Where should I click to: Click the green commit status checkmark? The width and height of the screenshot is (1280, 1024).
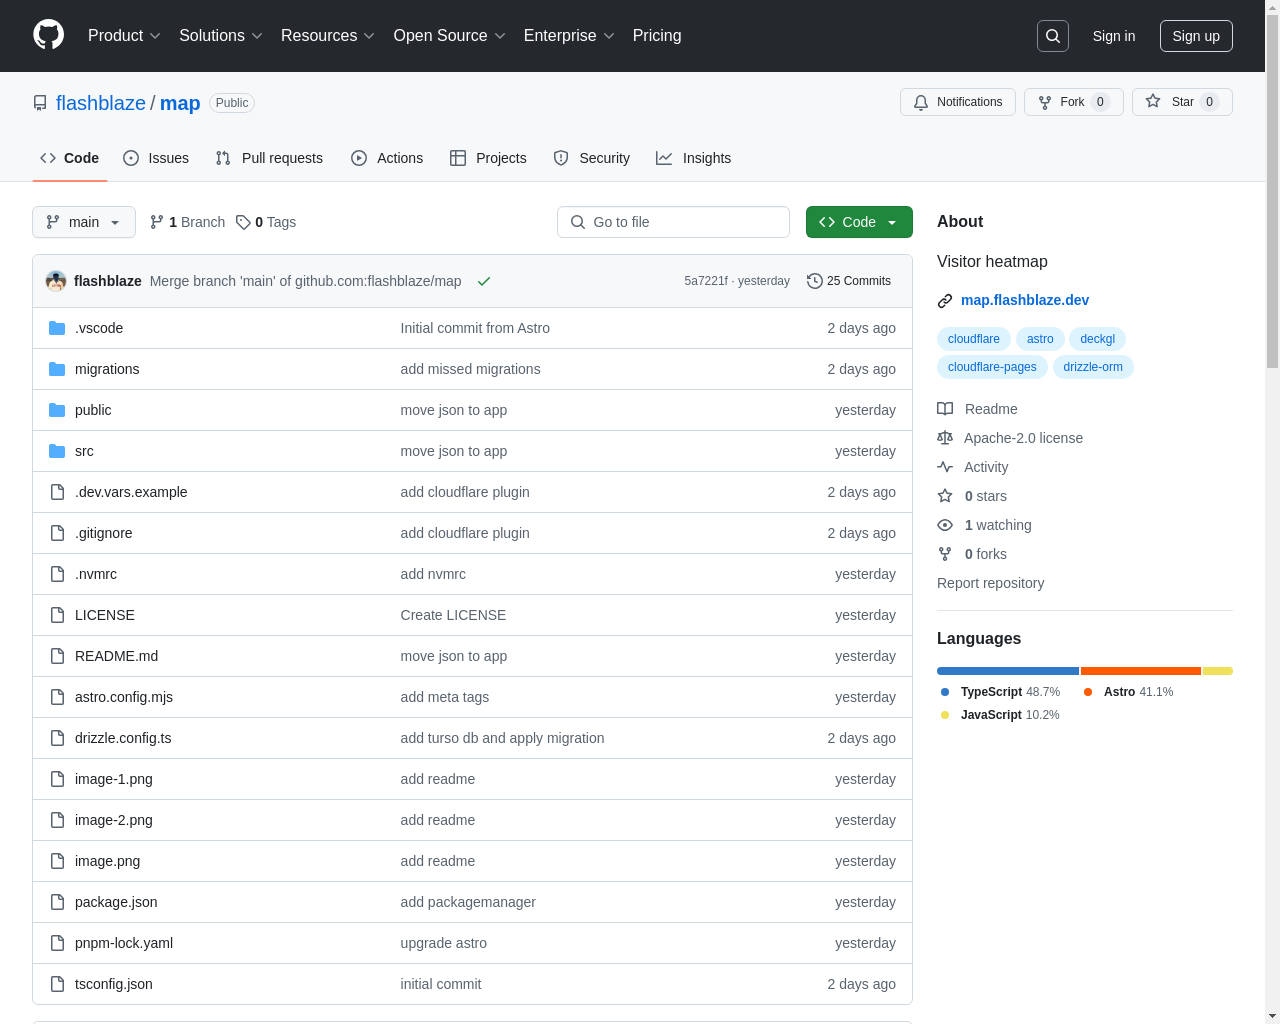484,281
